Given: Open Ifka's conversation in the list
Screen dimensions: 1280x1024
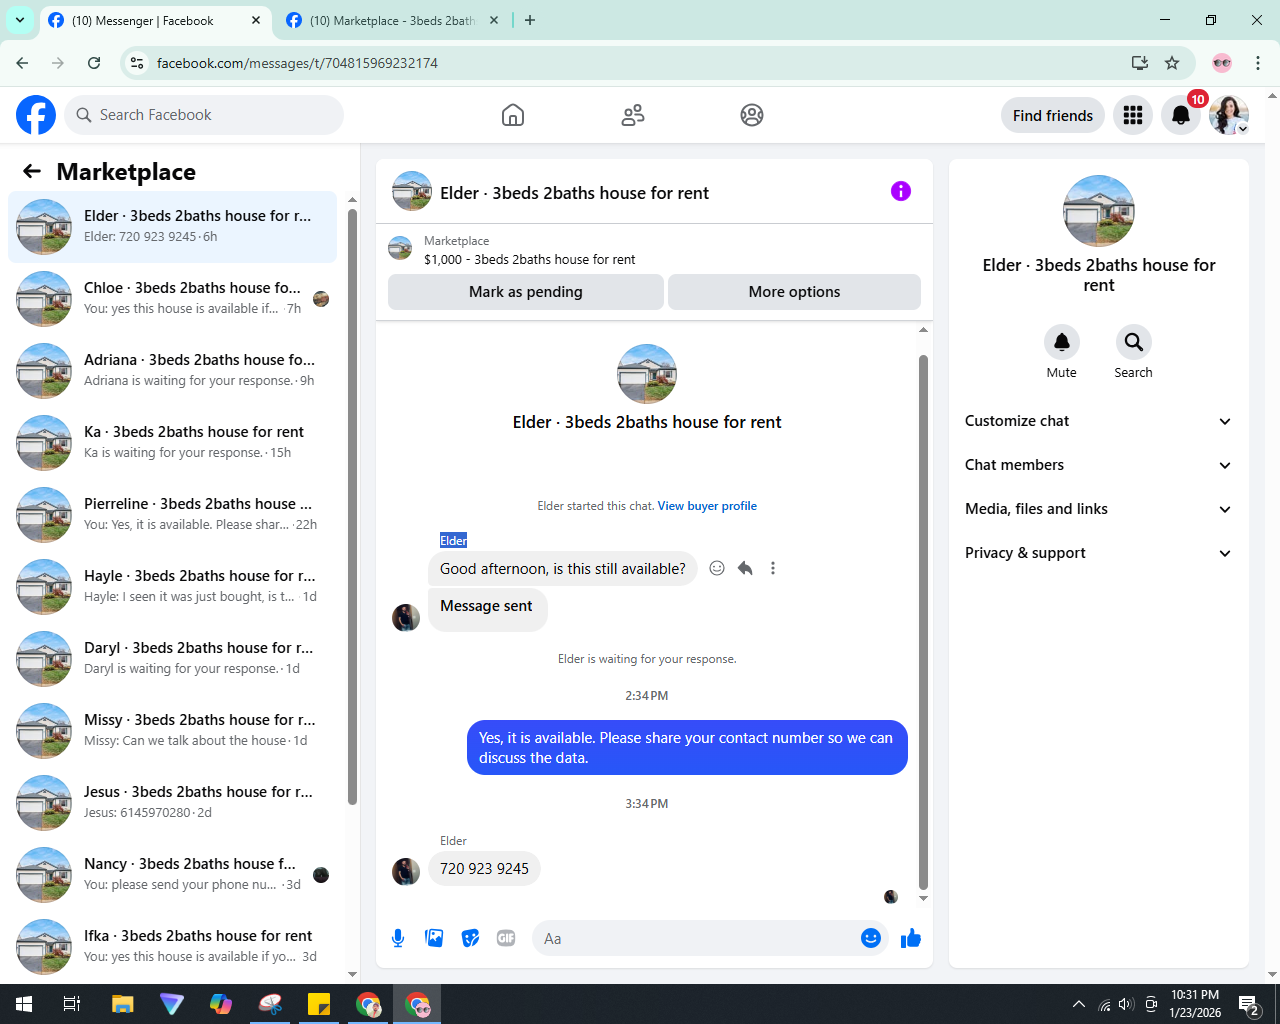Looking at the screenshot, I should pos(172,947).
